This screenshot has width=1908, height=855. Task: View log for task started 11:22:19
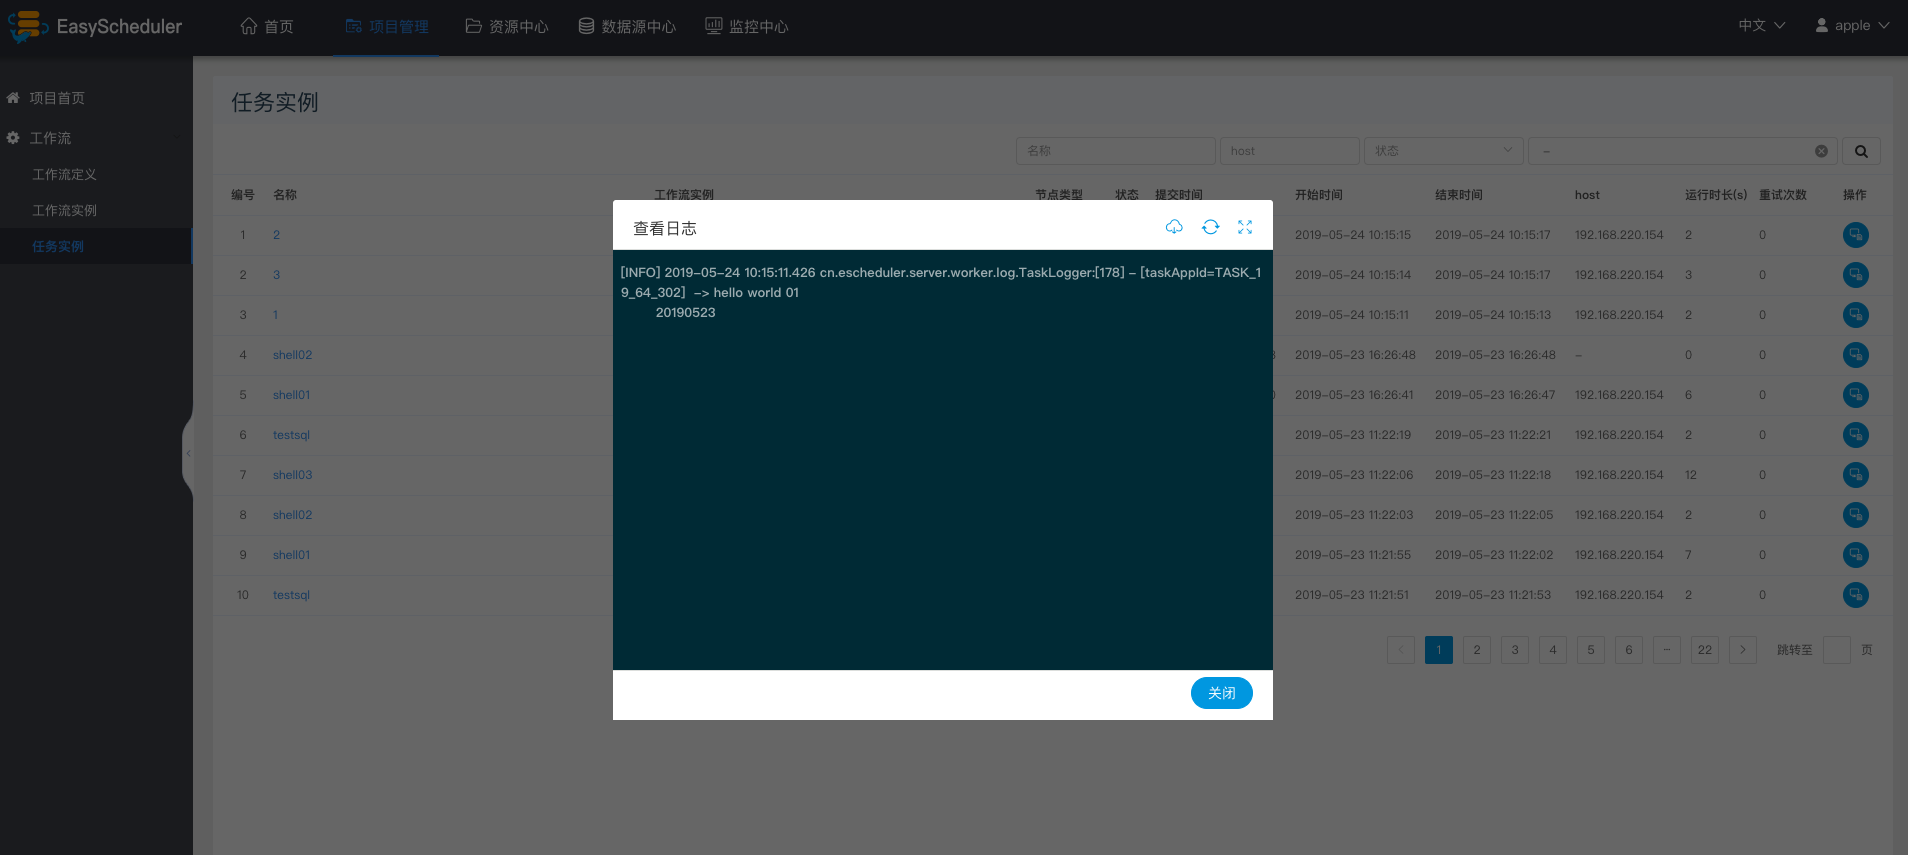click(x=1855, y=435)
